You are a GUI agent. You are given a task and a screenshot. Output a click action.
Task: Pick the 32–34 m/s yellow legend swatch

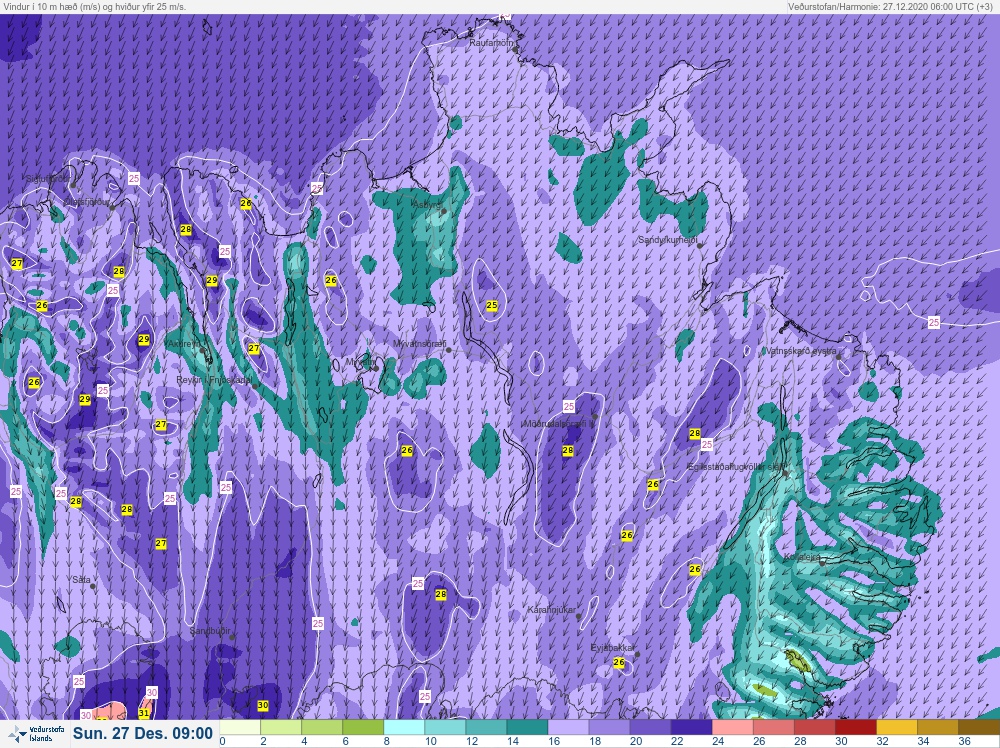897,728
